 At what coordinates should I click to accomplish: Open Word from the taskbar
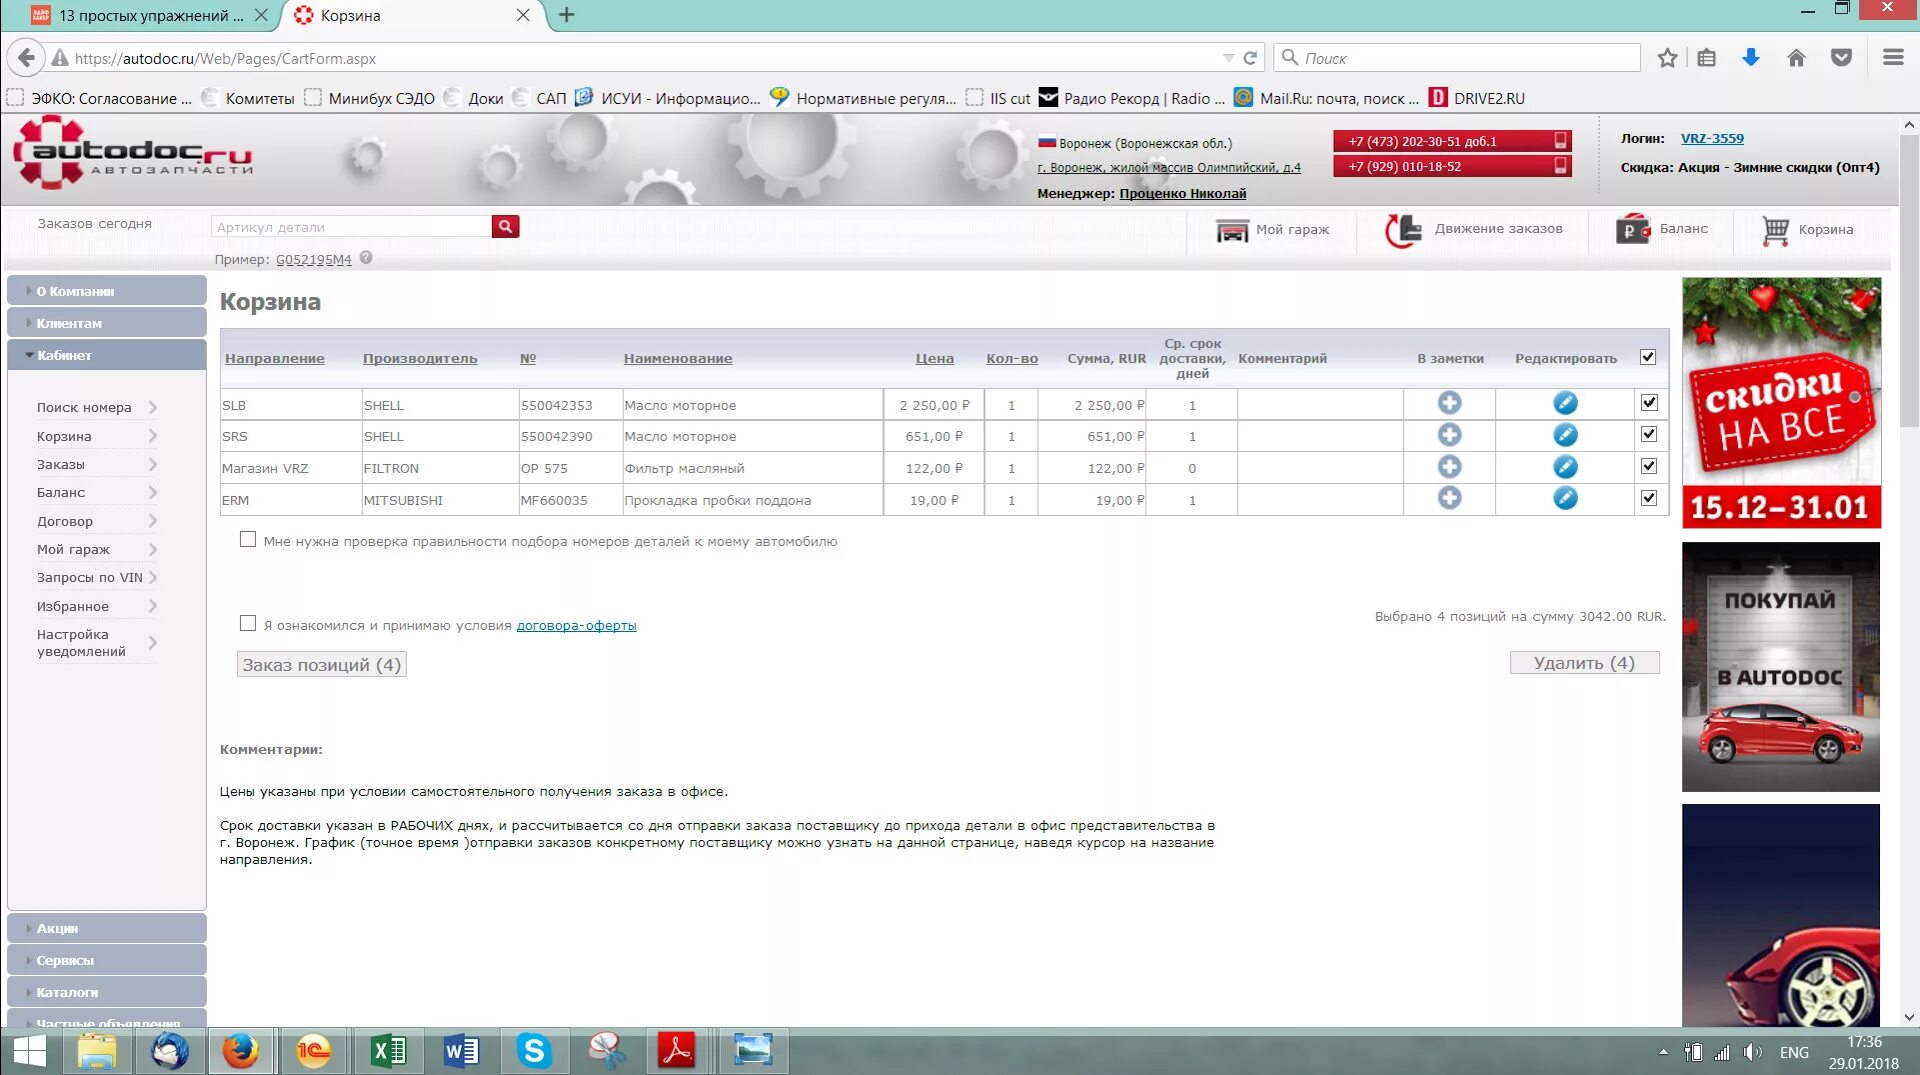461,1051
